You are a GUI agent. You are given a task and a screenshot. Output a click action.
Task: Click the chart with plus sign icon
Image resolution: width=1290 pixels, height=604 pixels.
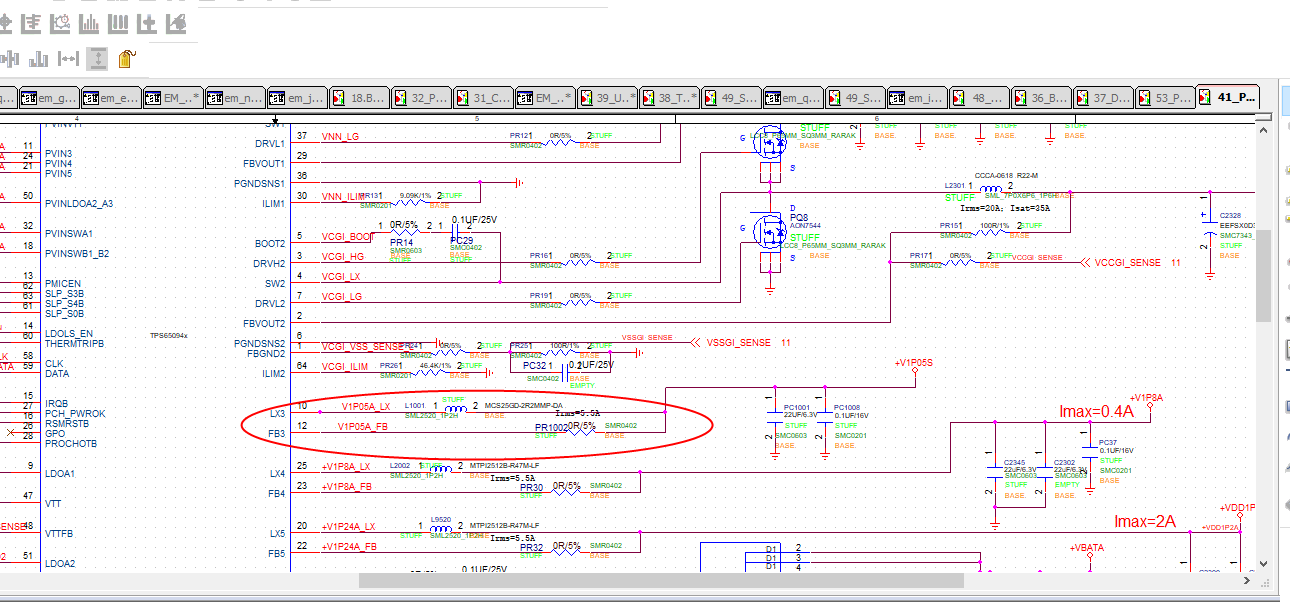(x=148, y=23)
